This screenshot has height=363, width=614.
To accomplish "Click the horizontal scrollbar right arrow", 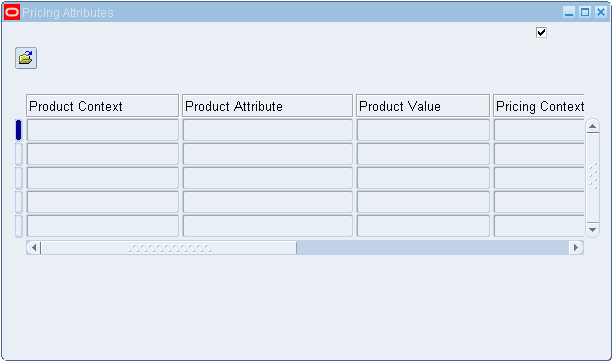I will 576,247.
